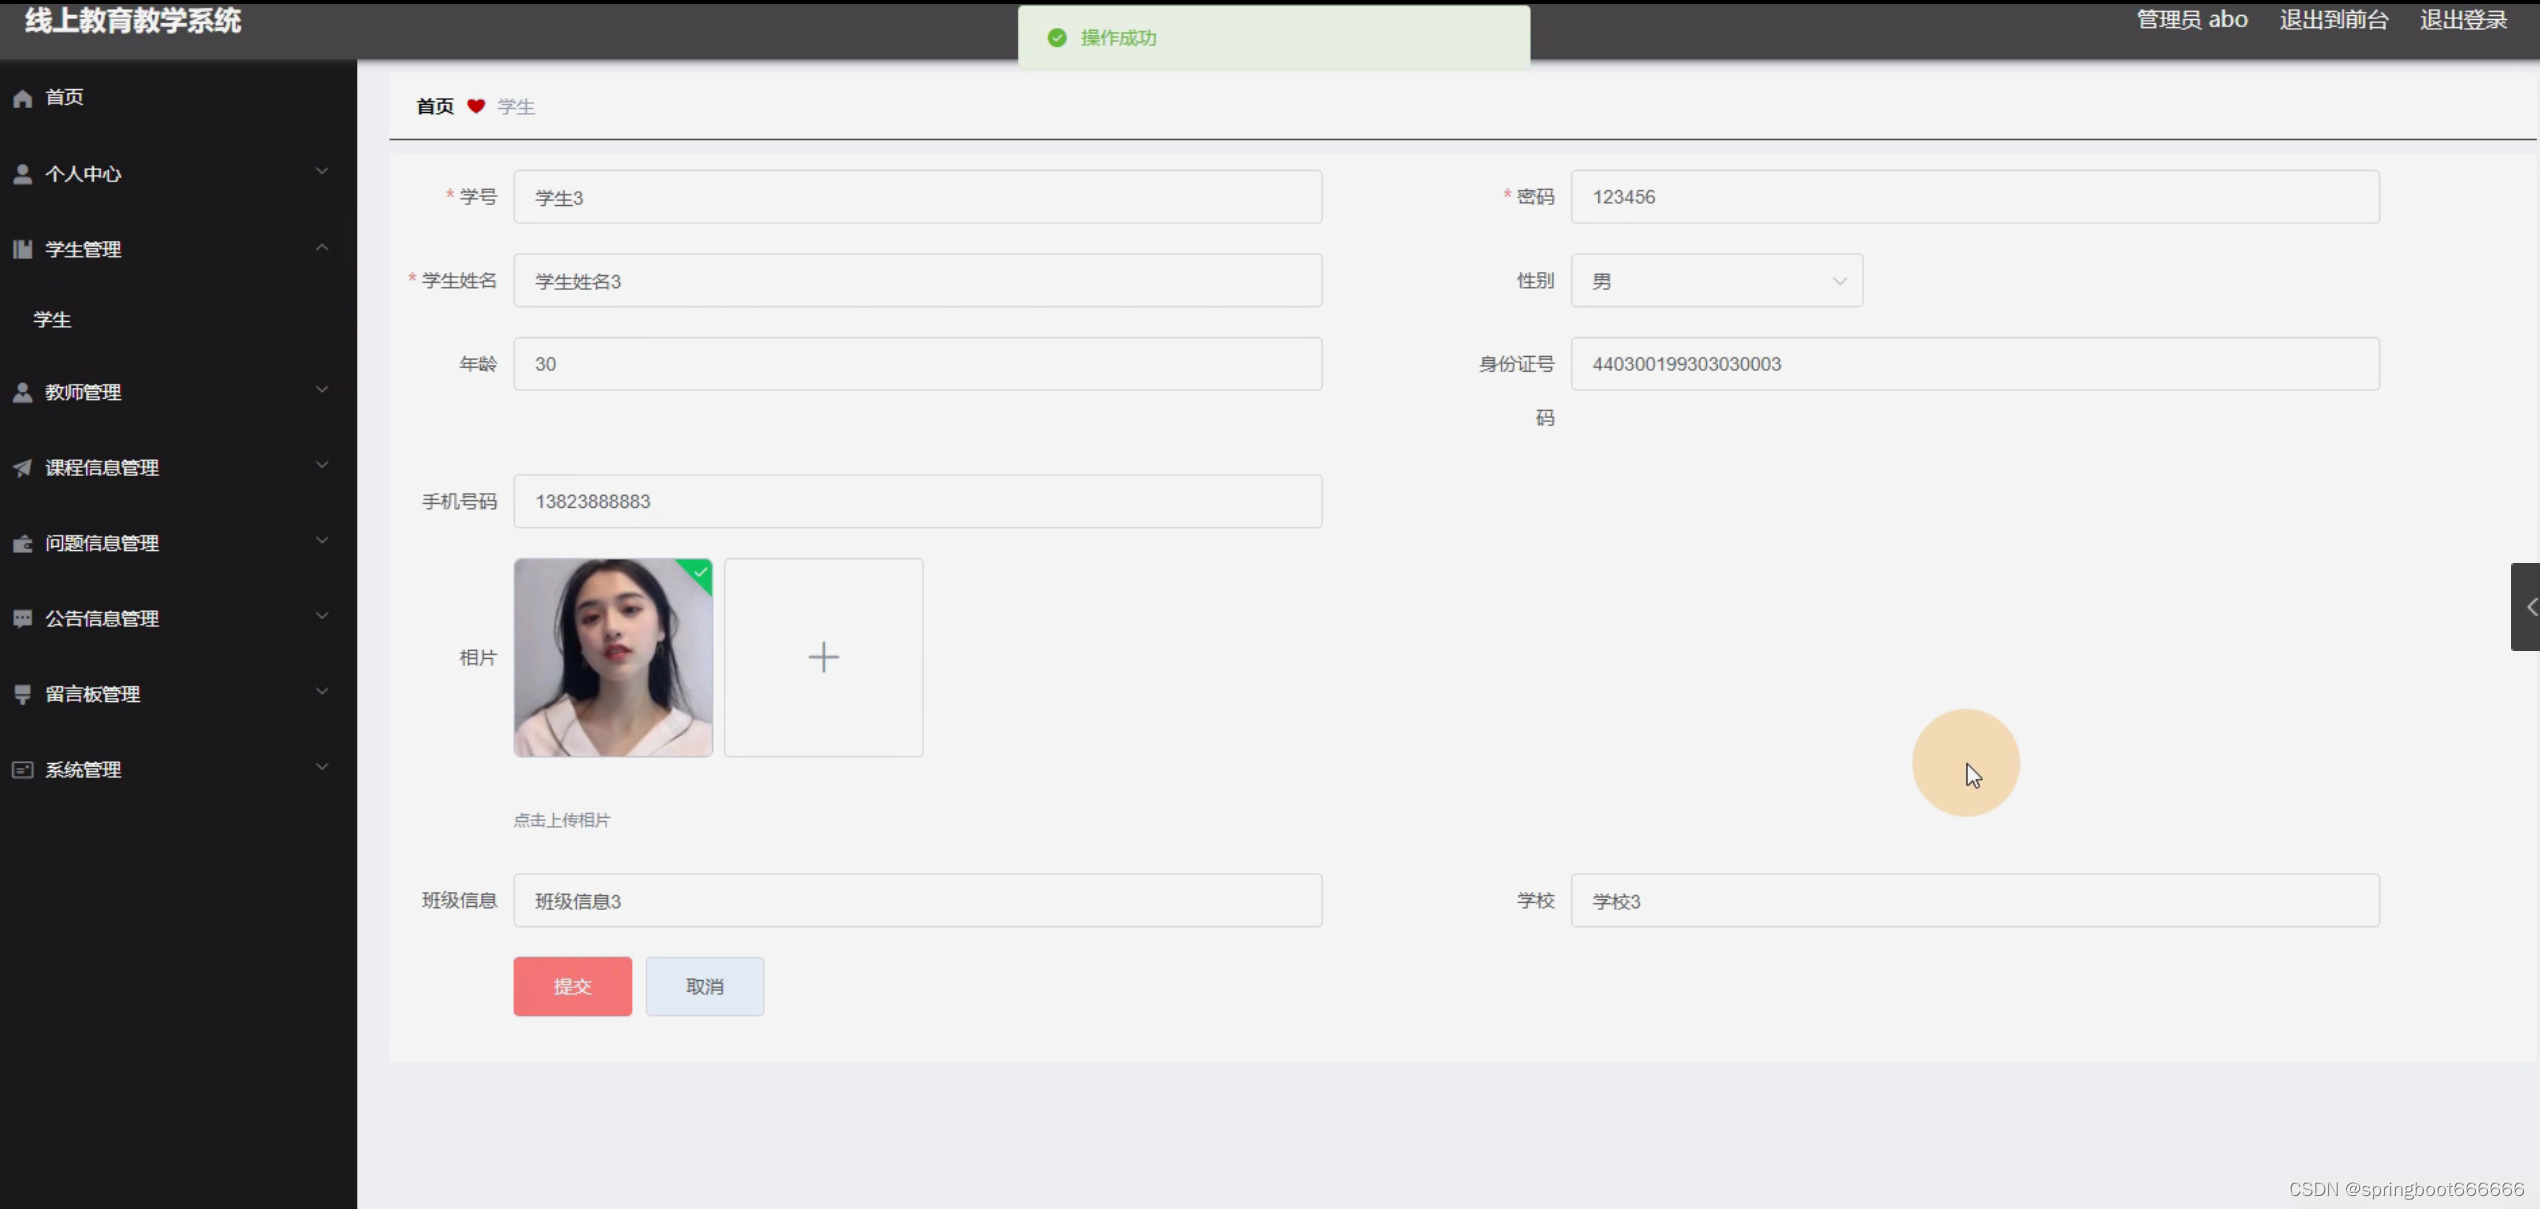
Task: Click 退出登录 in top bar
Action: [x=2463, y=20]
